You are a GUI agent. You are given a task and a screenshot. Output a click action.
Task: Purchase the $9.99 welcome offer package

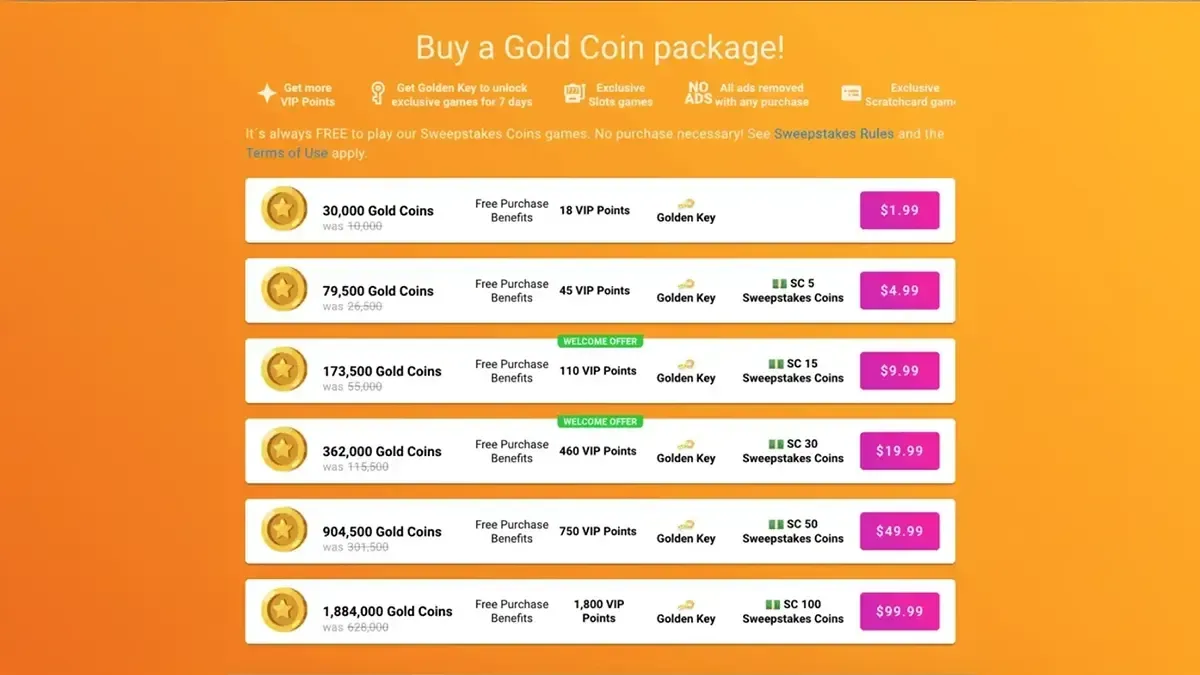click(x=899, y=371)
